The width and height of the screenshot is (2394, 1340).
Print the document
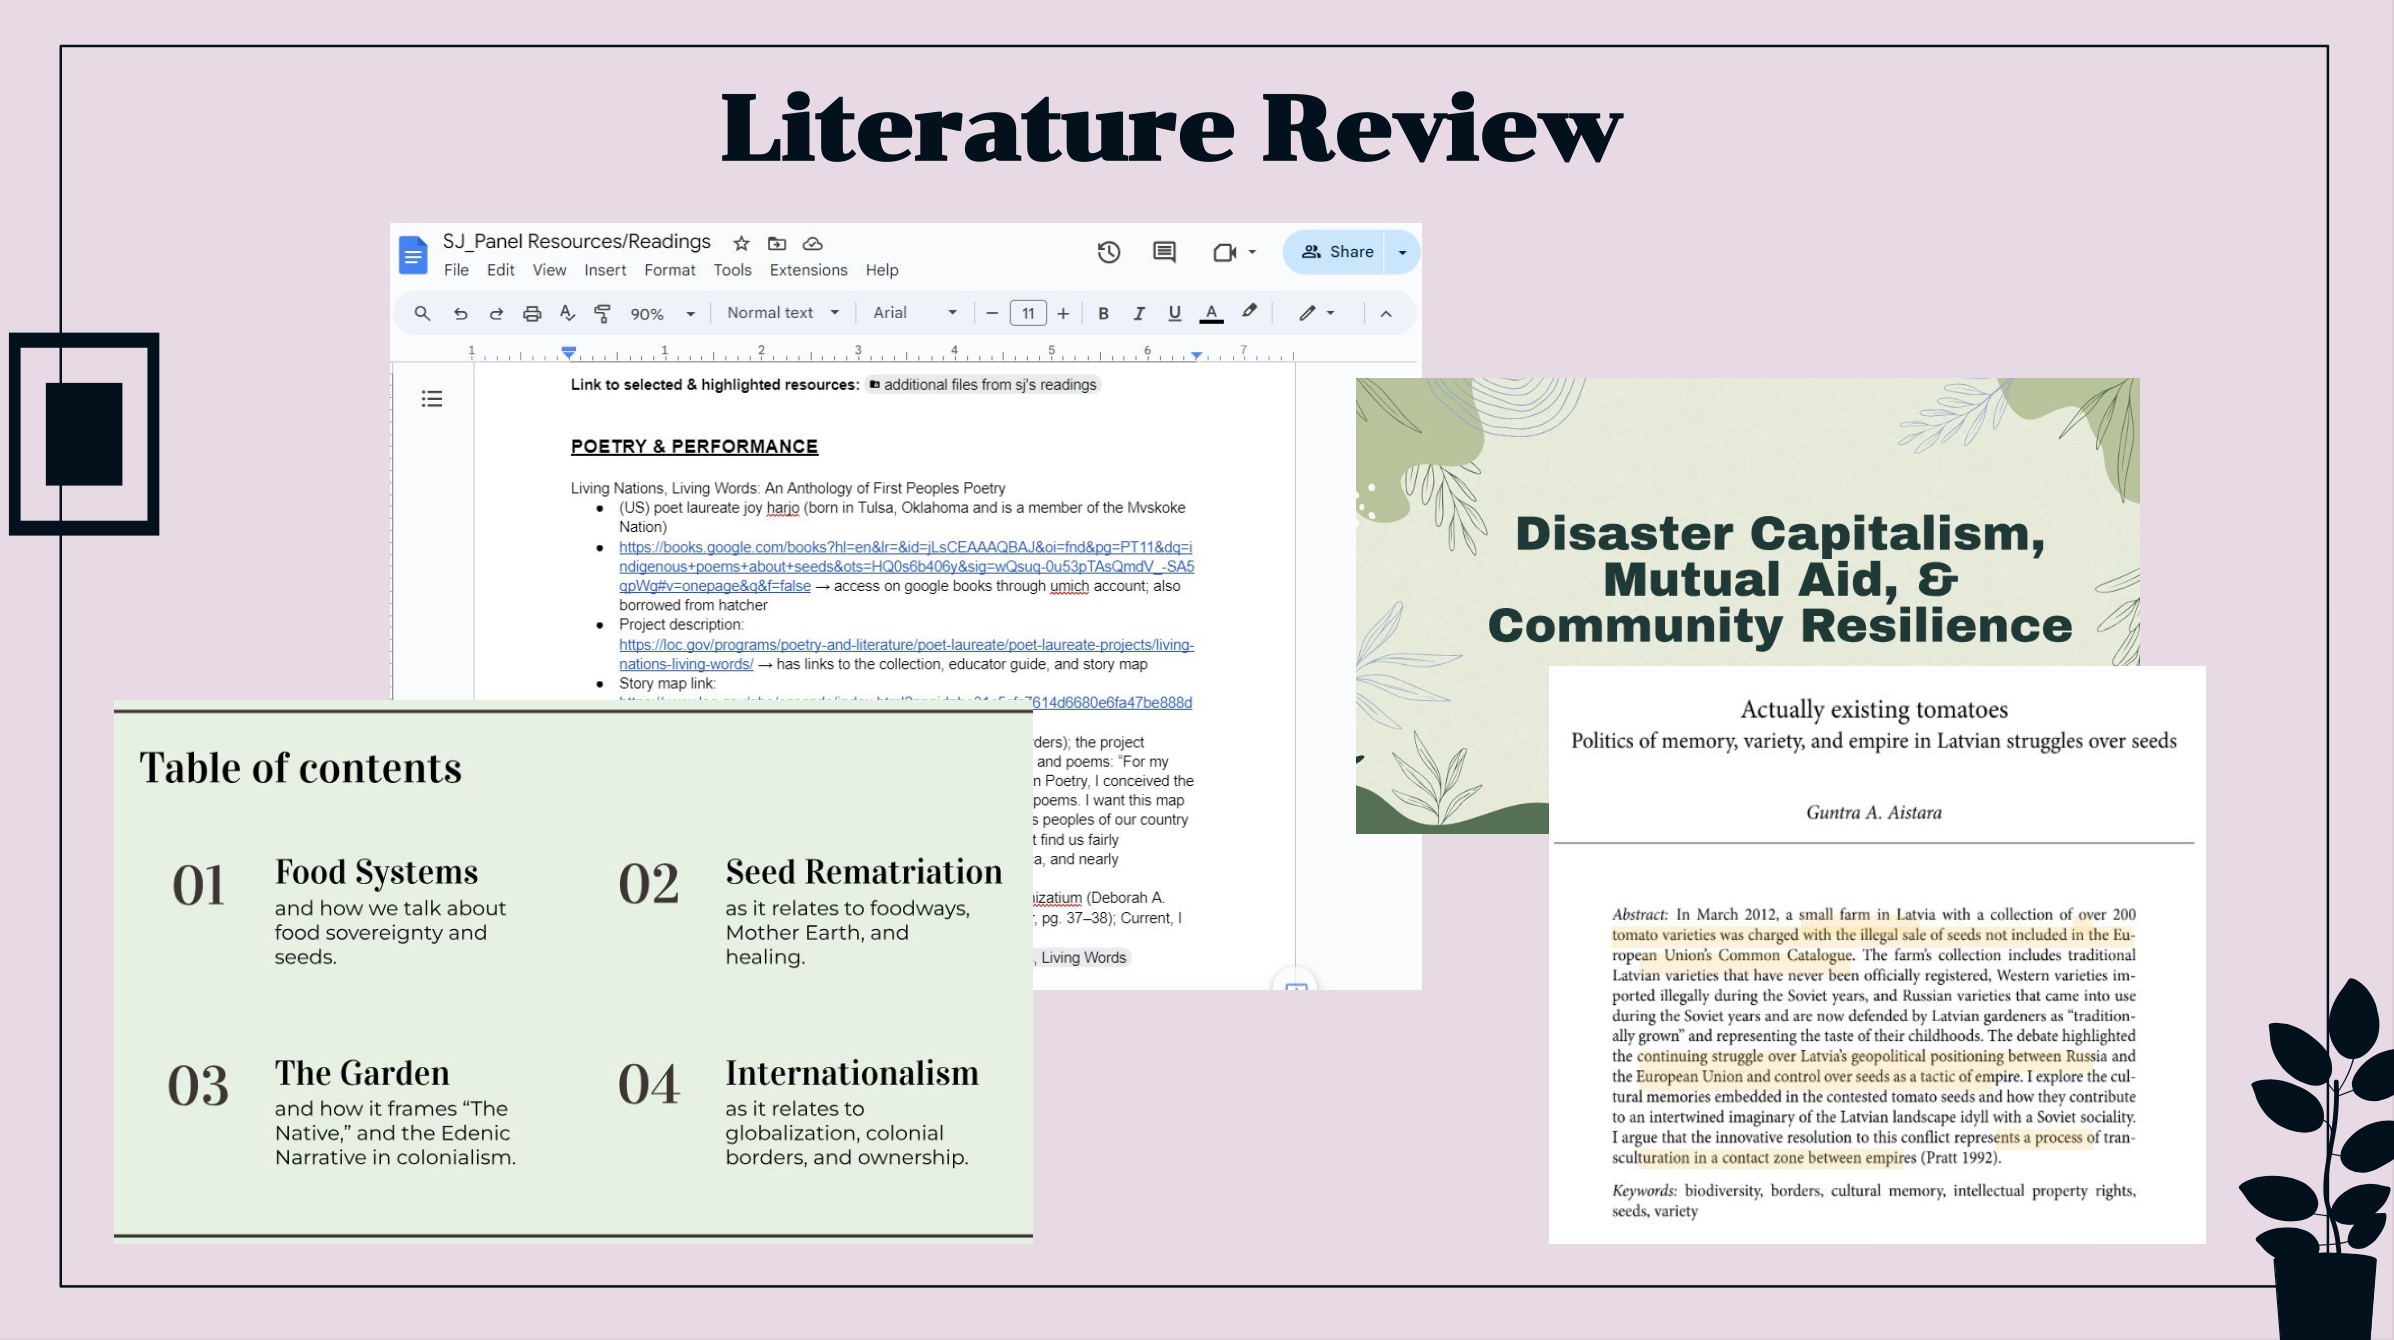point(532,313)
